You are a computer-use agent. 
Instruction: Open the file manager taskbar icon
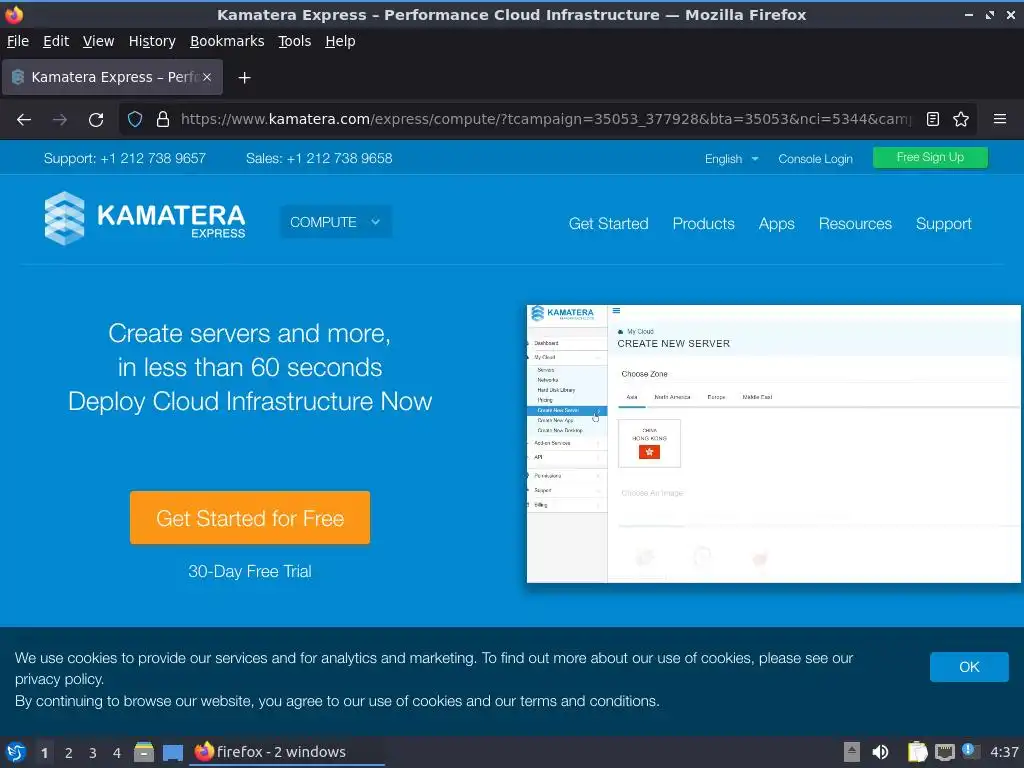coord(144,752)
